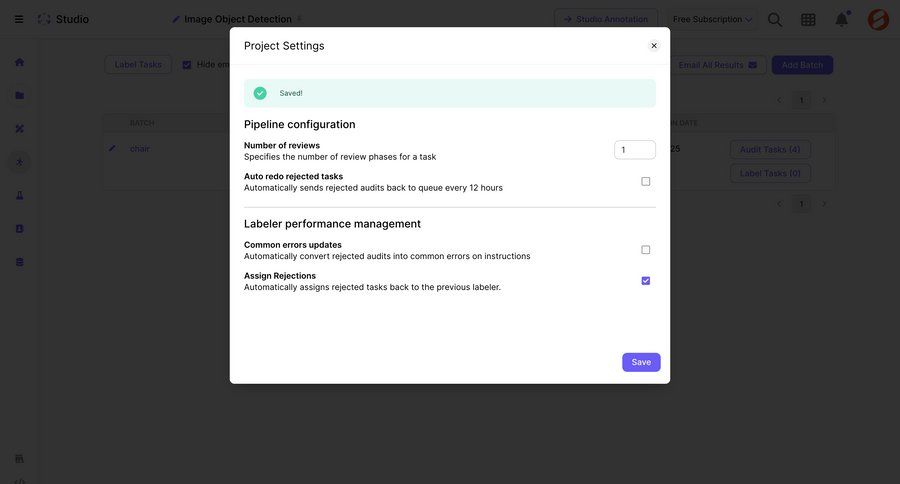Open the folder icon in the sidebar
The height and width of the screenshot is (484, 900).
click(19, 95)
